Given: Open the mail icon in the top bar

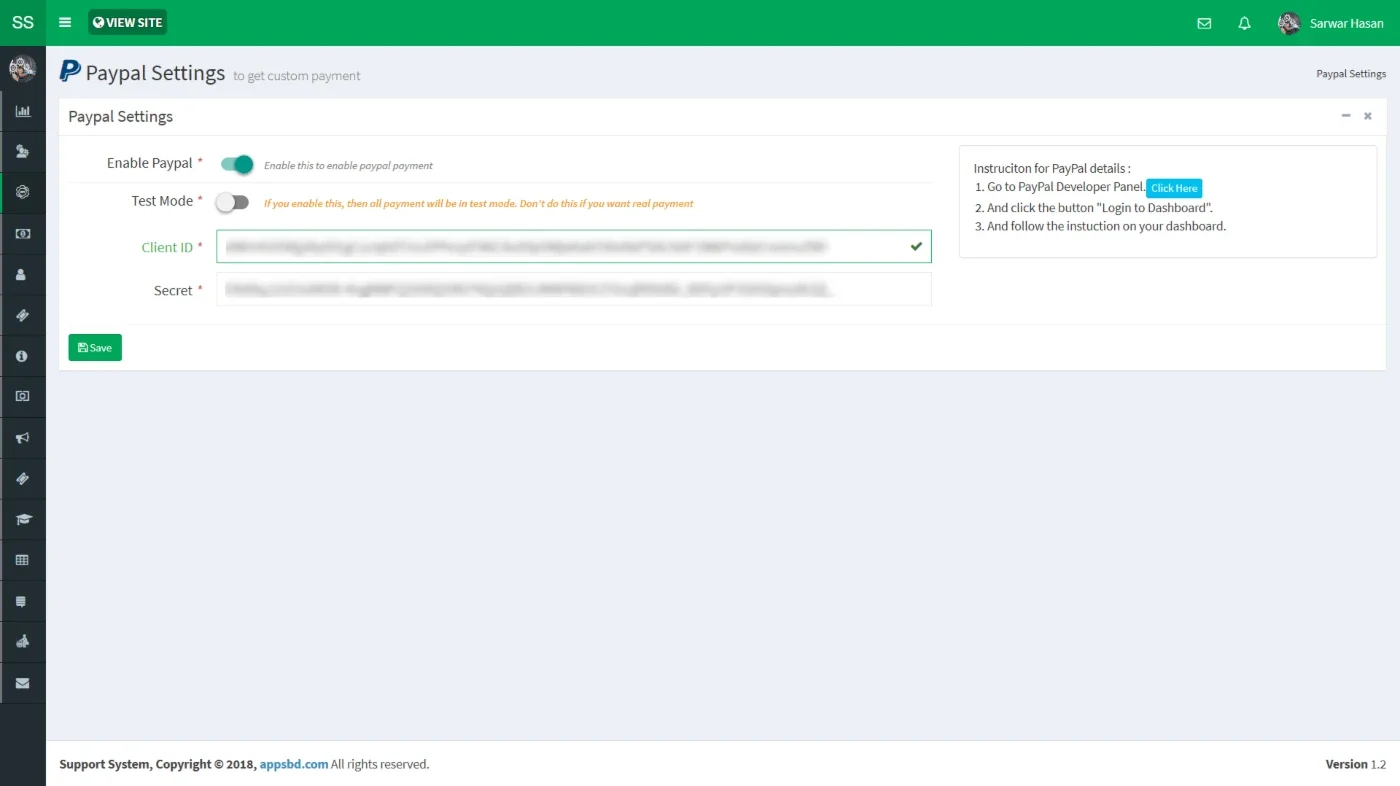Looking at the screenshot, I should pyautogui.click(x=1204, y=23).
